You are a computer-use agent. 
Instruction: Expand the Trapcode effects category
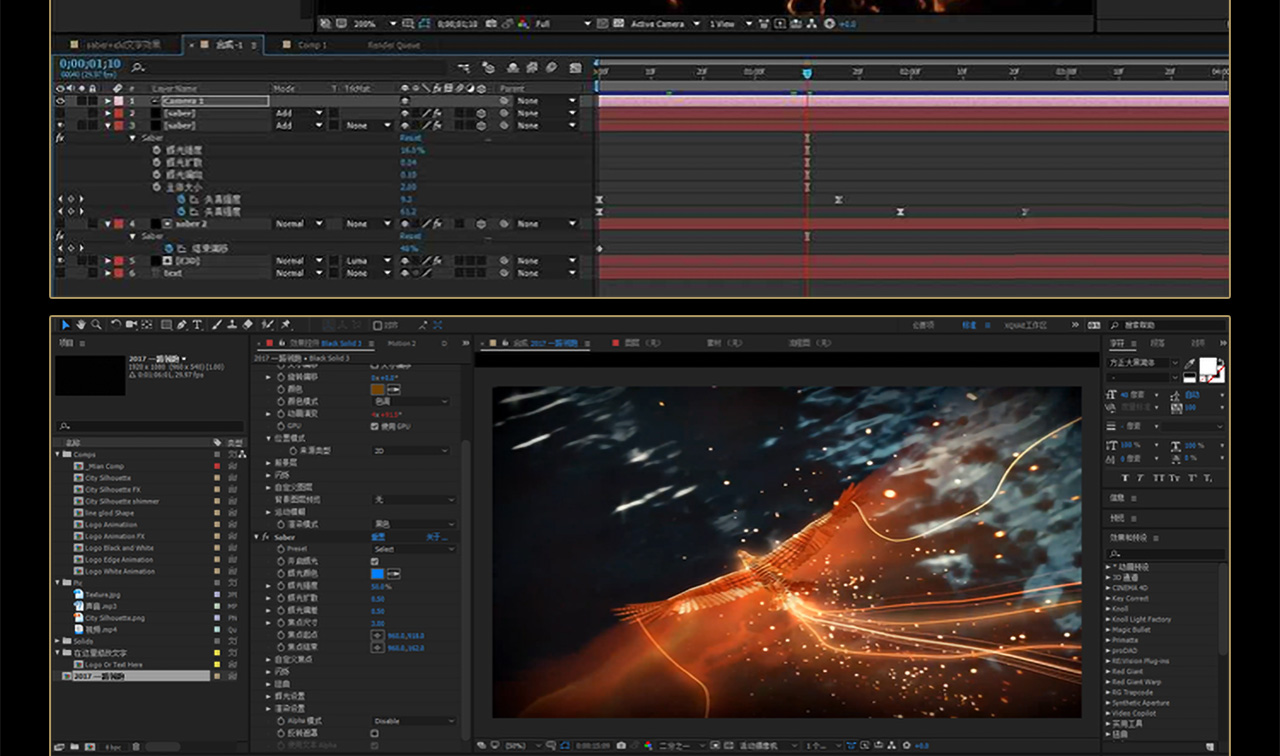click(x=1108, y=692)
